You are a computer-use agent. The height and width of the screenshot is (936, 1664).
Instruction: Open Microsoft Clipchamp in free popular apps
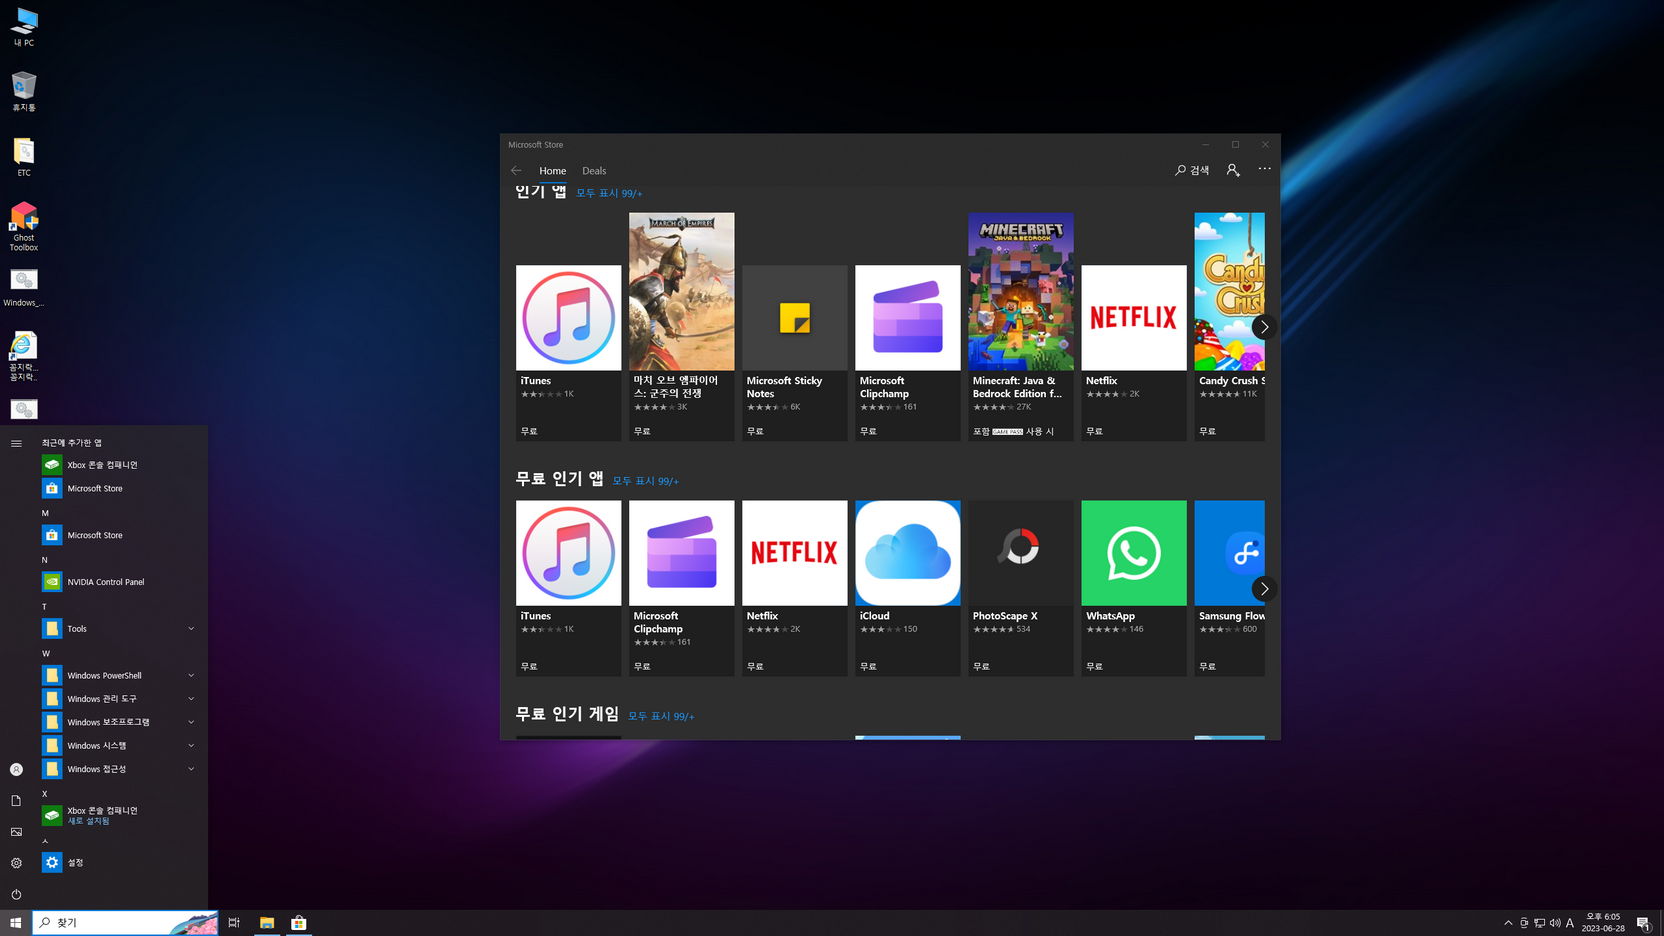tap(681, 588)
